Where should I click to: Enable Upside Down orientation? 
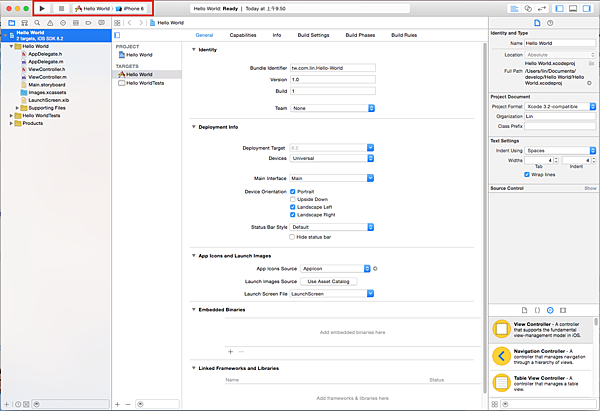(292, 199)
